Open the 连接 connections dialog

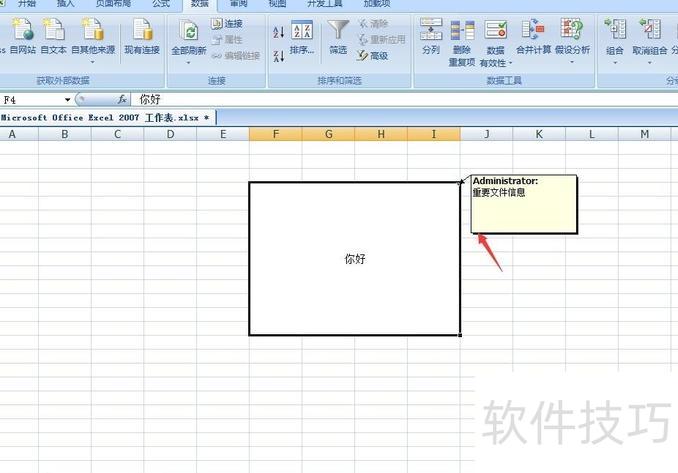click(x=227, y=23)
